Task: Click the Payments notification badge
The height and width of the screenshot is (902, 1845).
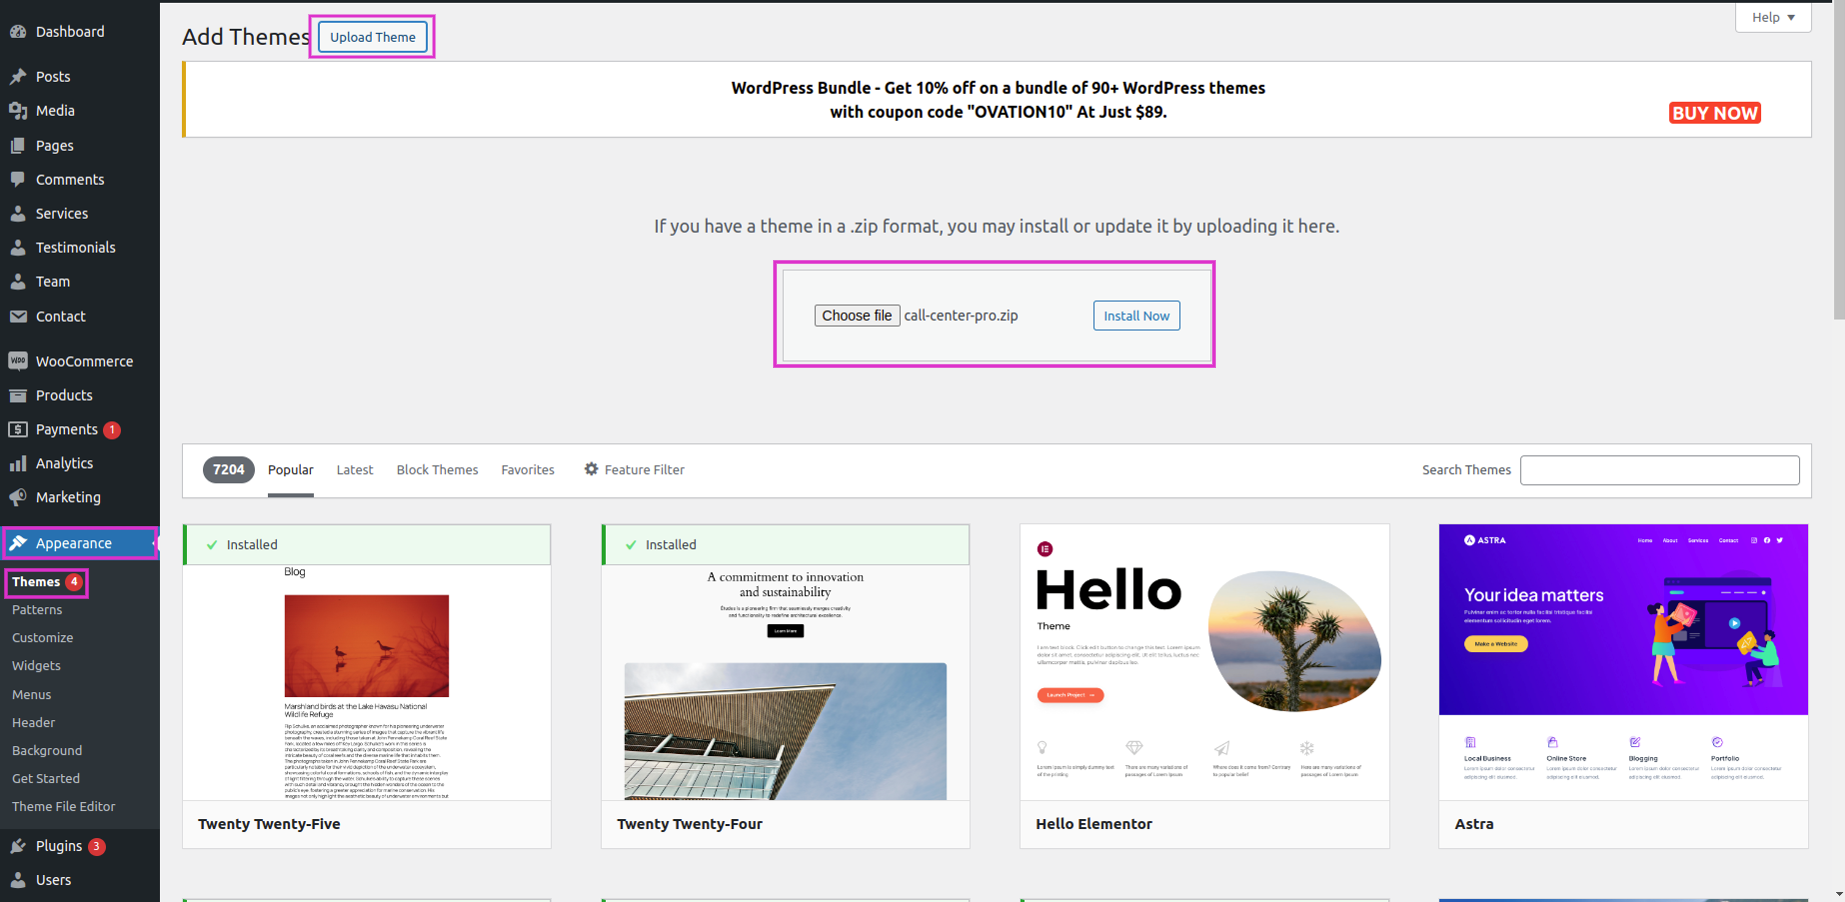Action: pyautogui.click(x=112, y=430)
